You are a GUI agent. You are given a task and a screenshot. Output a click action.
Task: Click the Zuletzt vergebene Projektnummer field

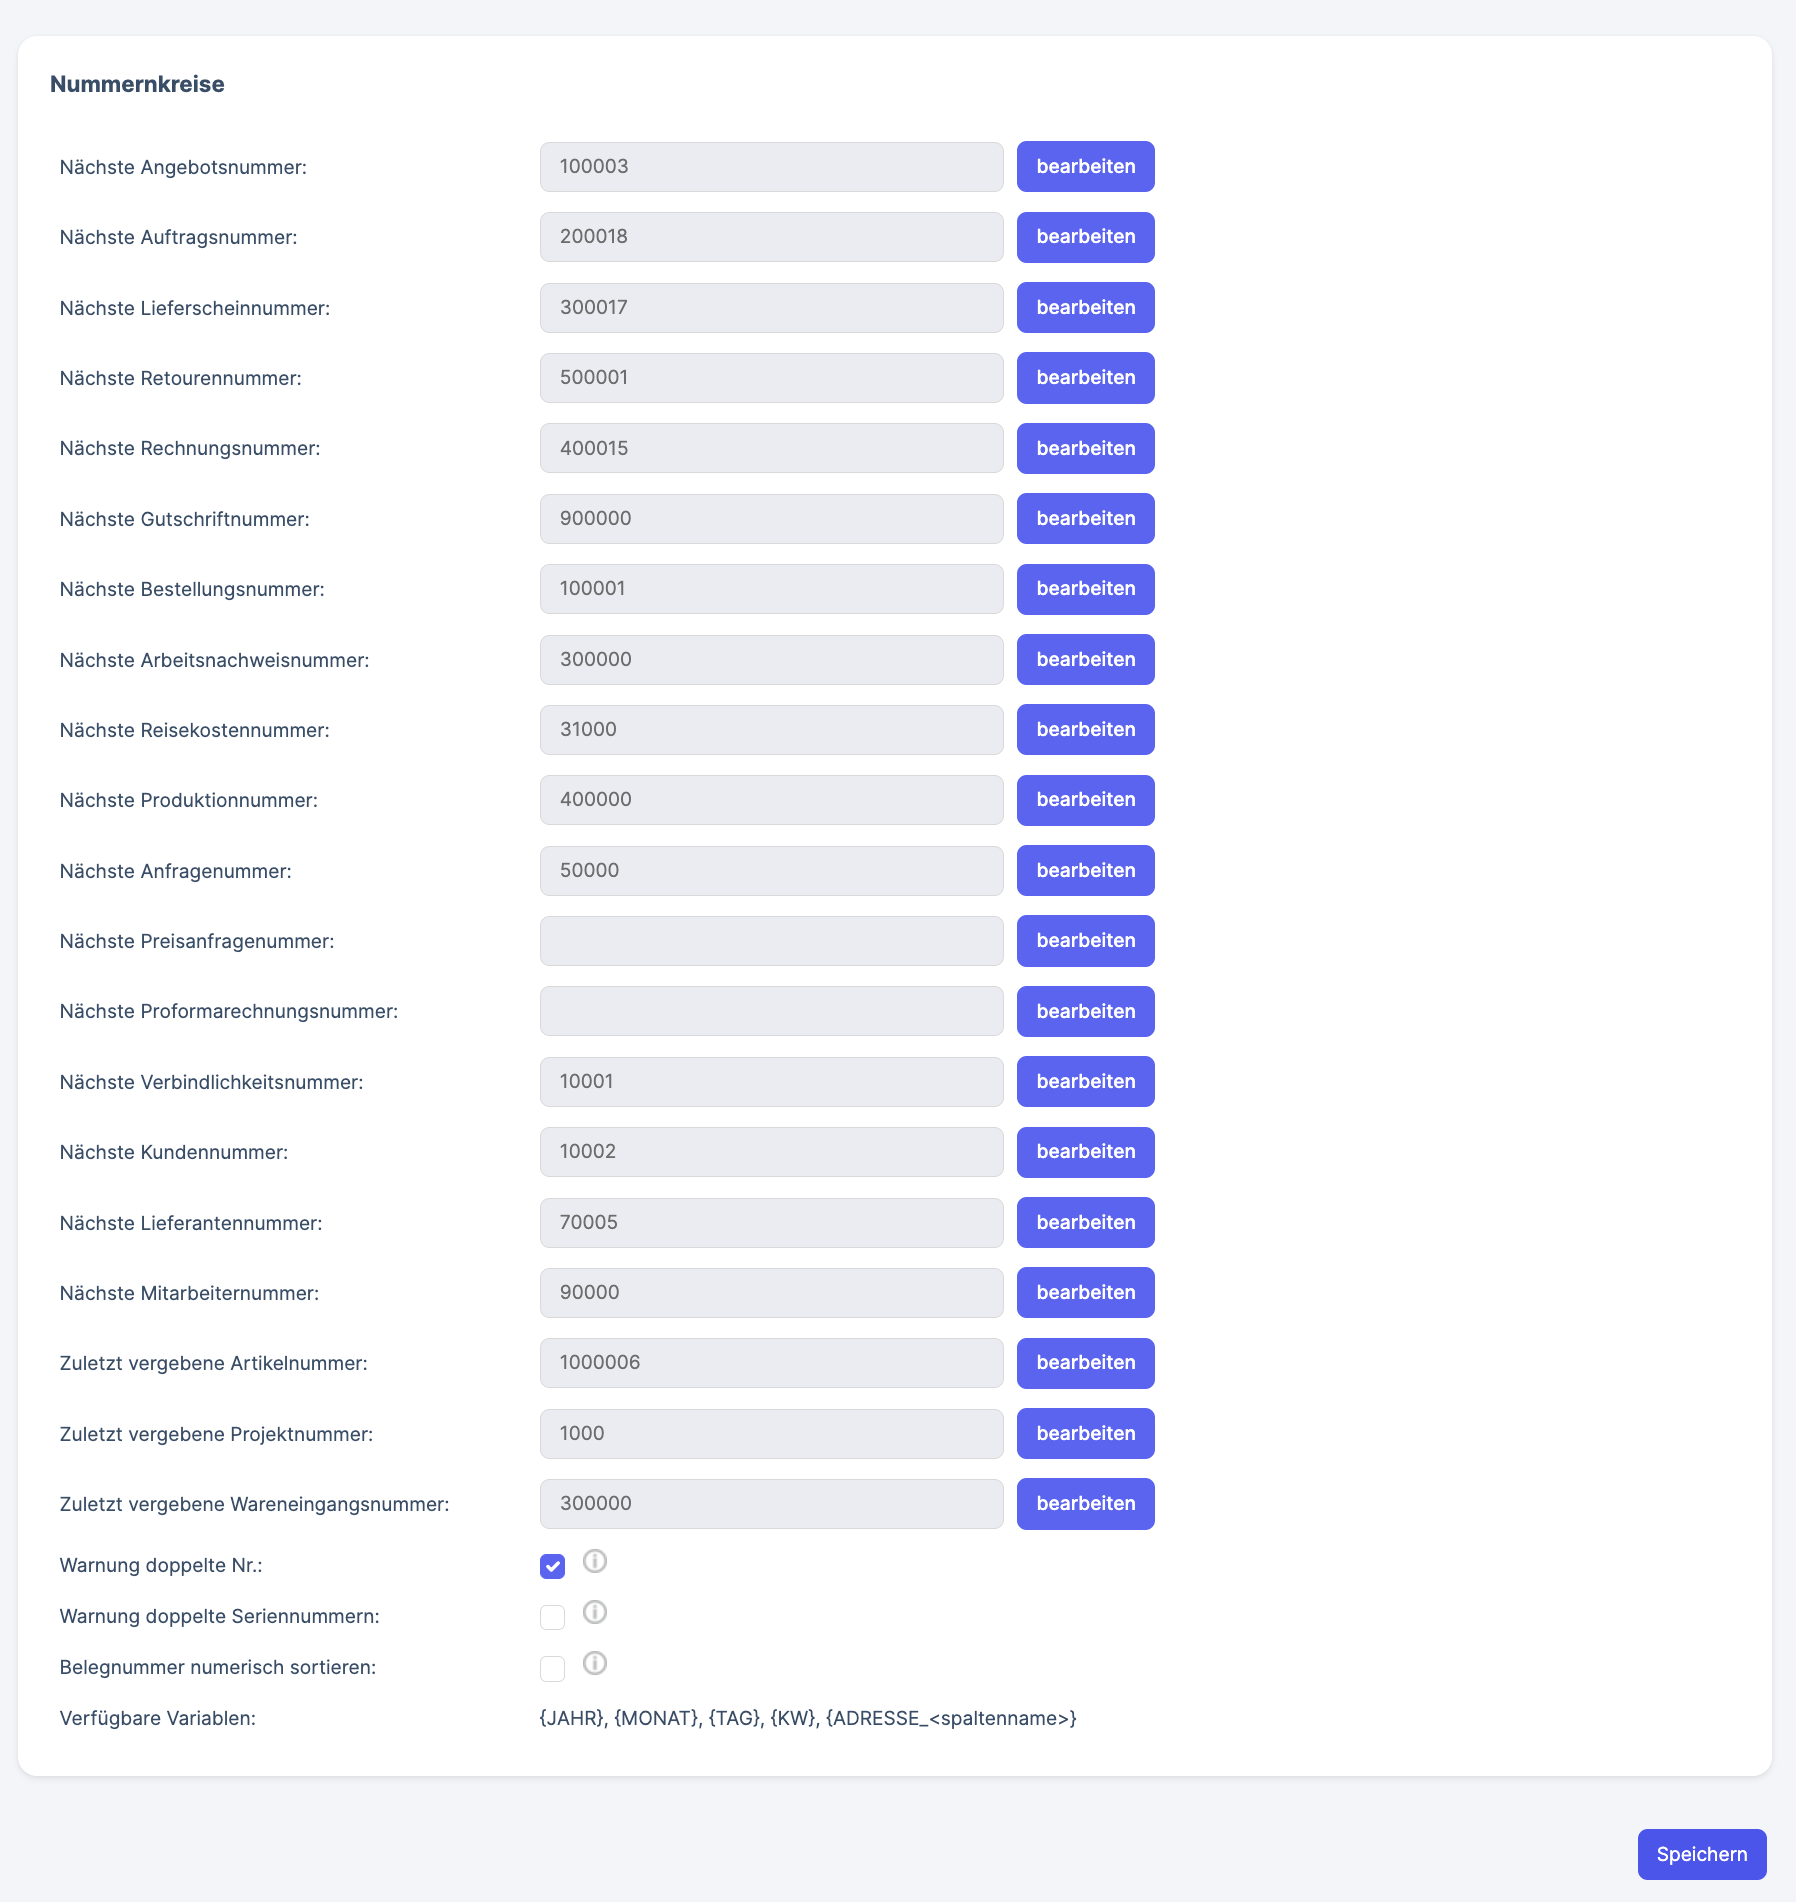(x=771, y=1434)
